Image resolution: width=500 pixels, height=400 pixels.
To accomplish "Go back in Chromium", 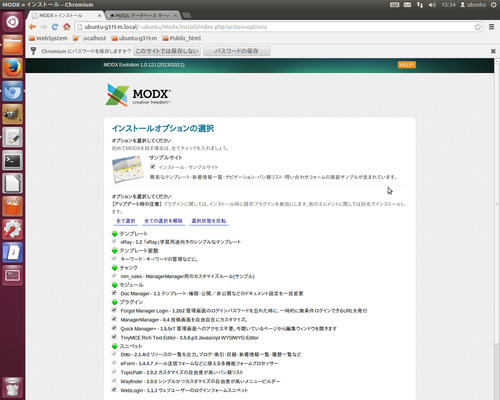I will (x=32, y=27).
